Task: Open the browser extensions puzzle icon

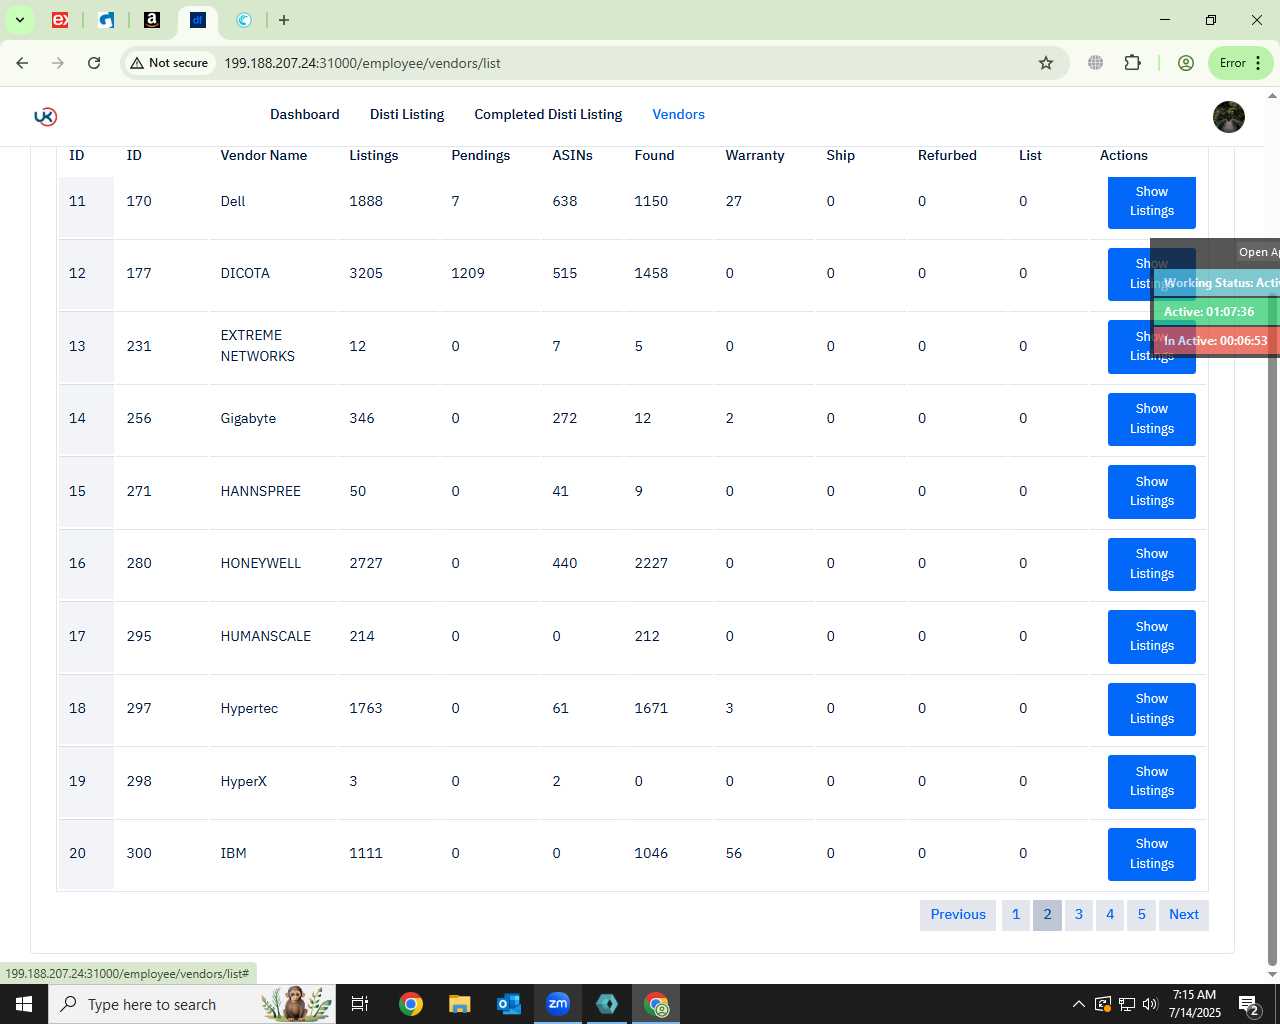Action: click(1132, 63)
